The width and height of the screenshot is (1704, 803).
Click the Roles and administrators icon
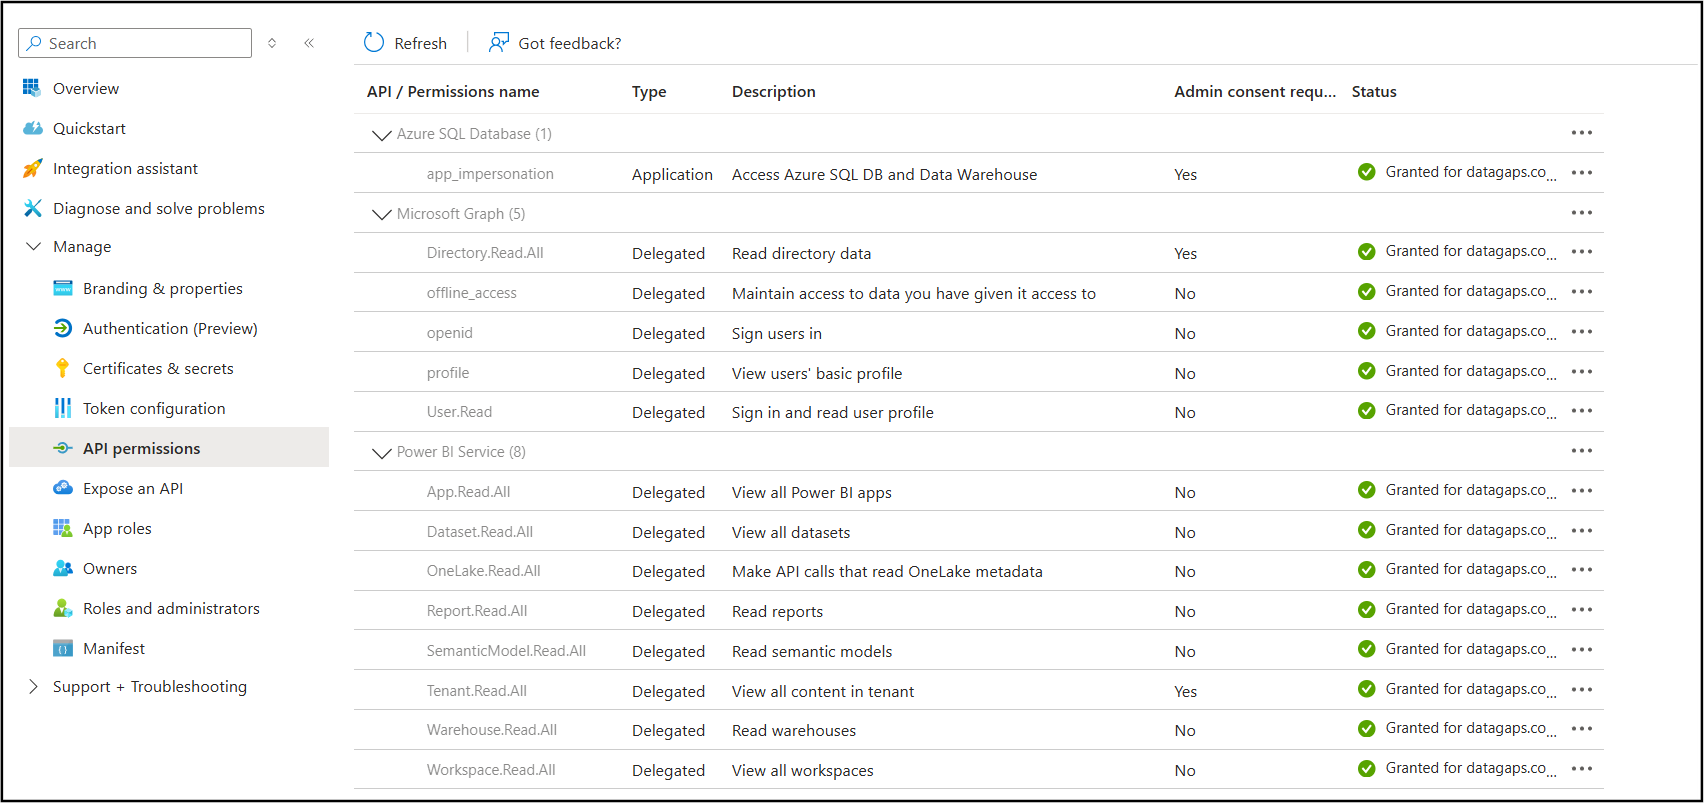coord(63,608)
